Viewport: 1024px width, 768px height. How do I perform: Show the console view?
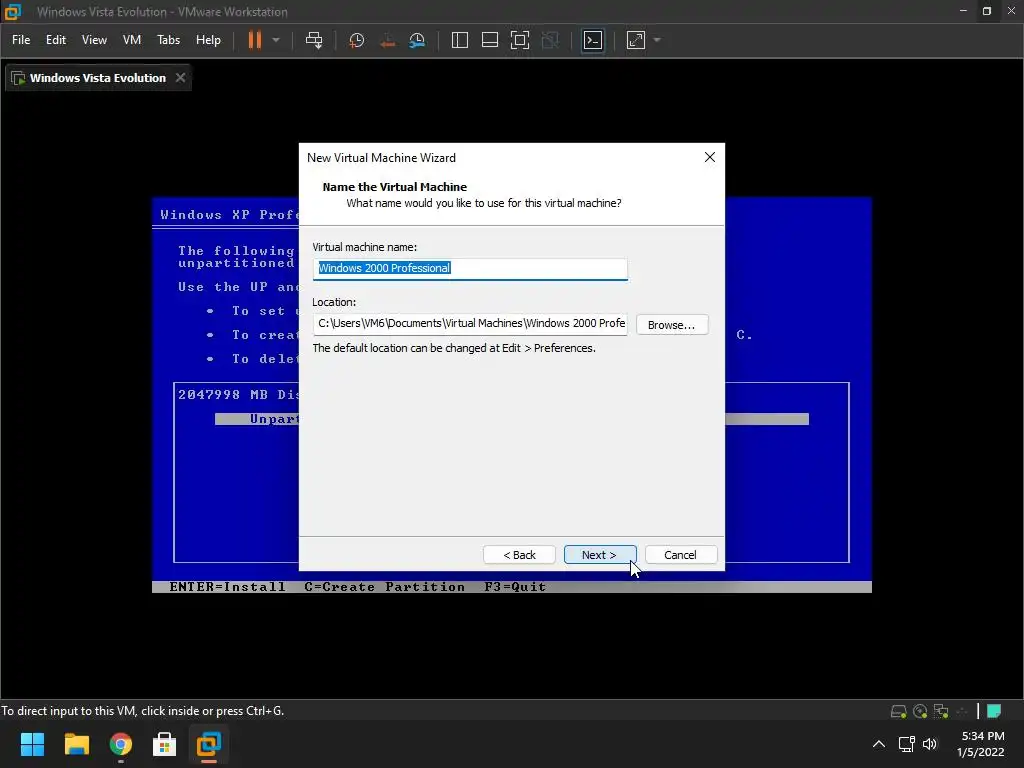593,40
